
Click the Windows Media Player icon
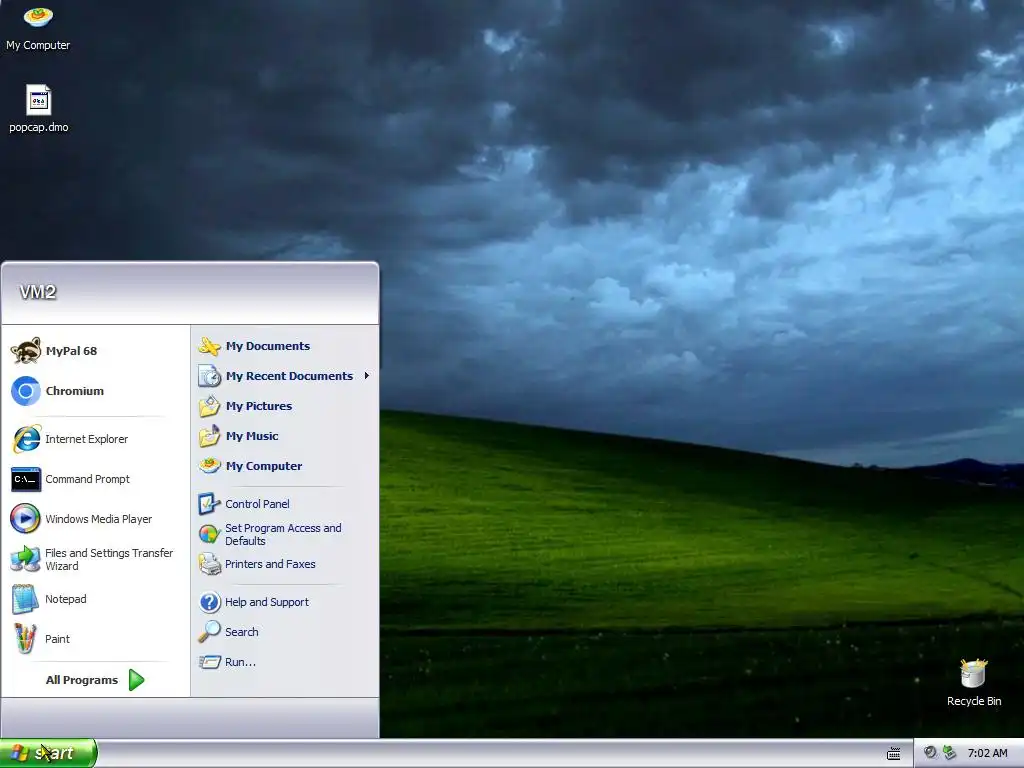(25, 519)
